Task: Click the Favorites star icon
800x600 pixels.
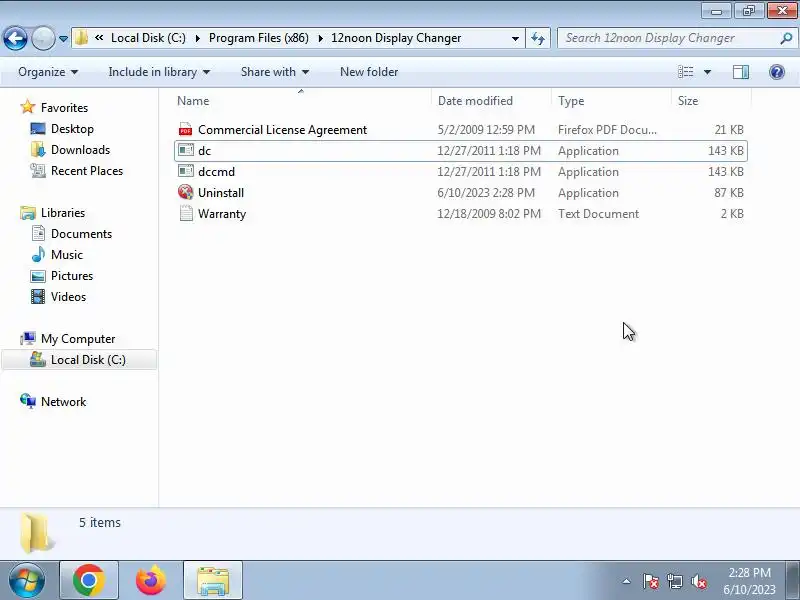Action: tap(28, 107)
